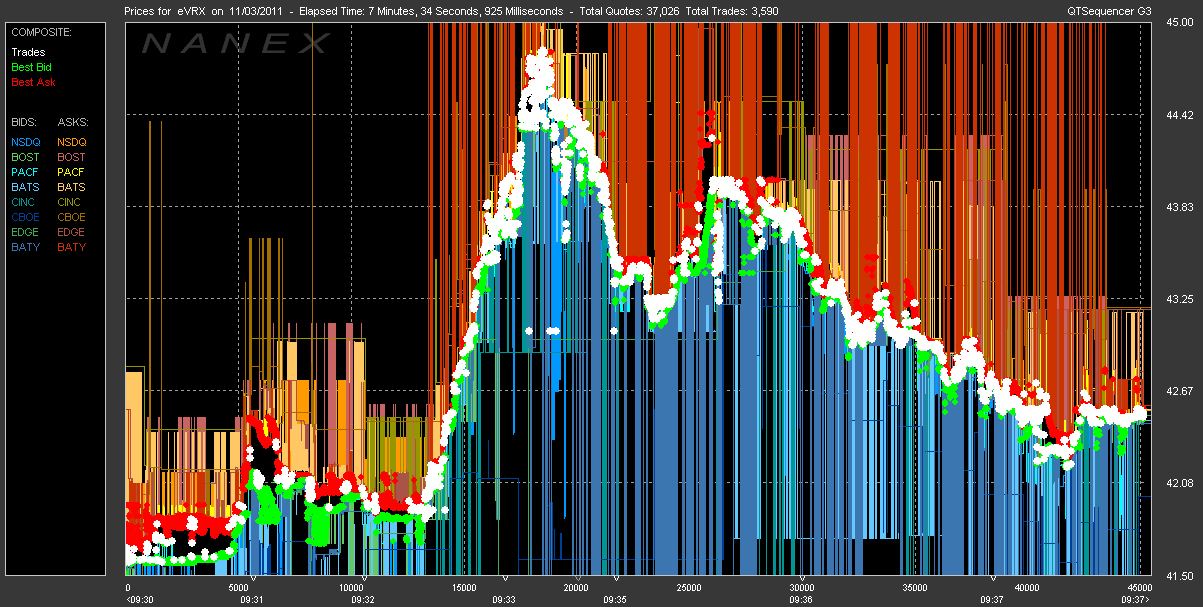Click the 20000 tick on the x-axis
This screenshot has width=1203, height=607.
pos(577,588)
